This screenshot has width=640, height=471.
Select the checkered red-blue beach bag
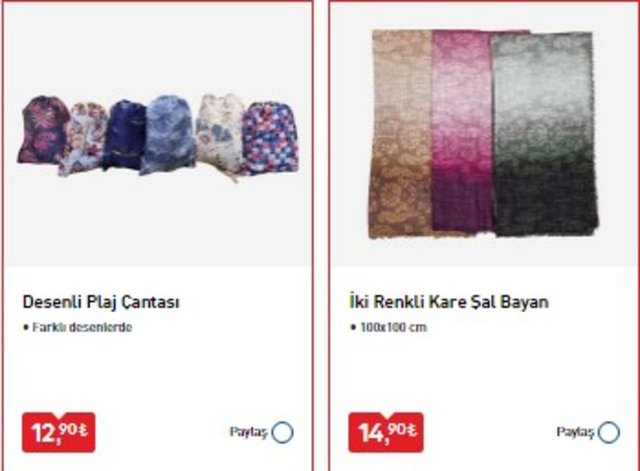pos(269,138)
